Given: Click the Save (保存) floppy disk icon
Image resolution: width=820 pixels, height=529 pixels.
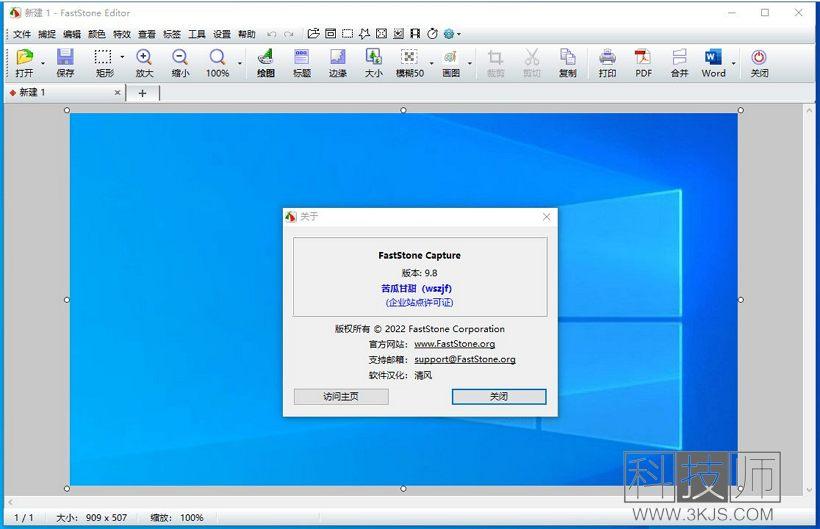Looking at the screenshot, I should coord(65,63).
